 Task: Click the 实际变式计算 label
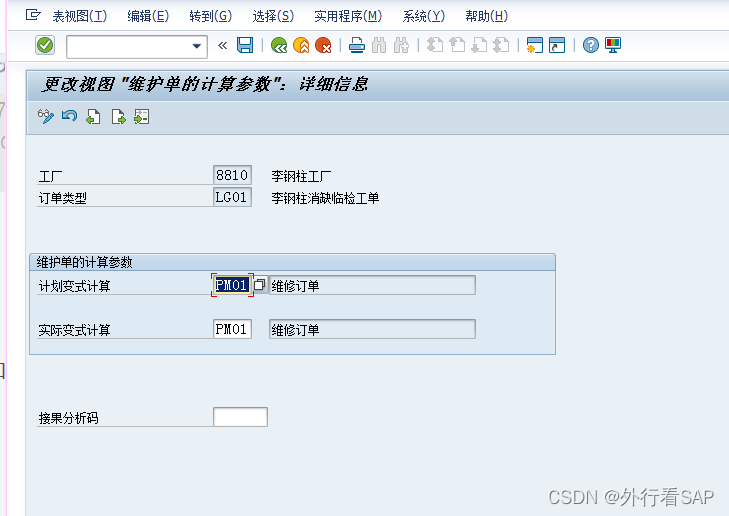(x=74, y=330)
